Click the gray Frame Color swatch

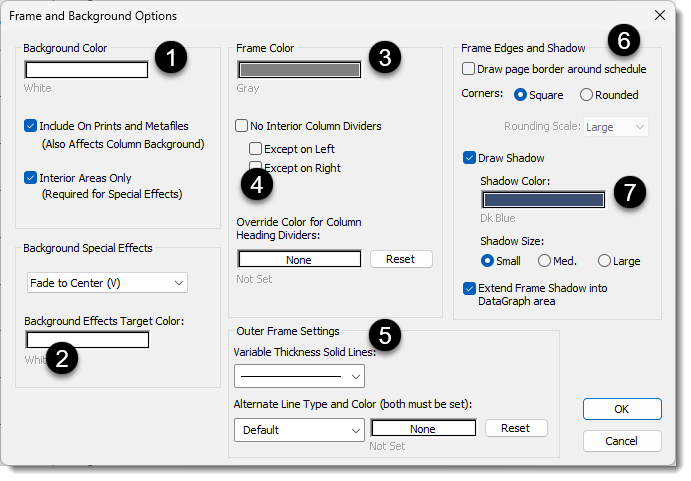click(298, 70)
